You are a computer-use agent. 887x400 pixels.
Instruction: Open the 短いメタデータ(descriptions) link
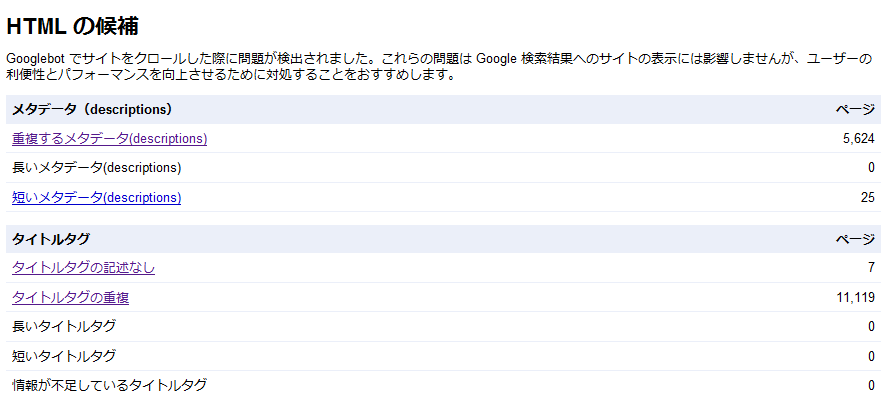coord(96,198)
